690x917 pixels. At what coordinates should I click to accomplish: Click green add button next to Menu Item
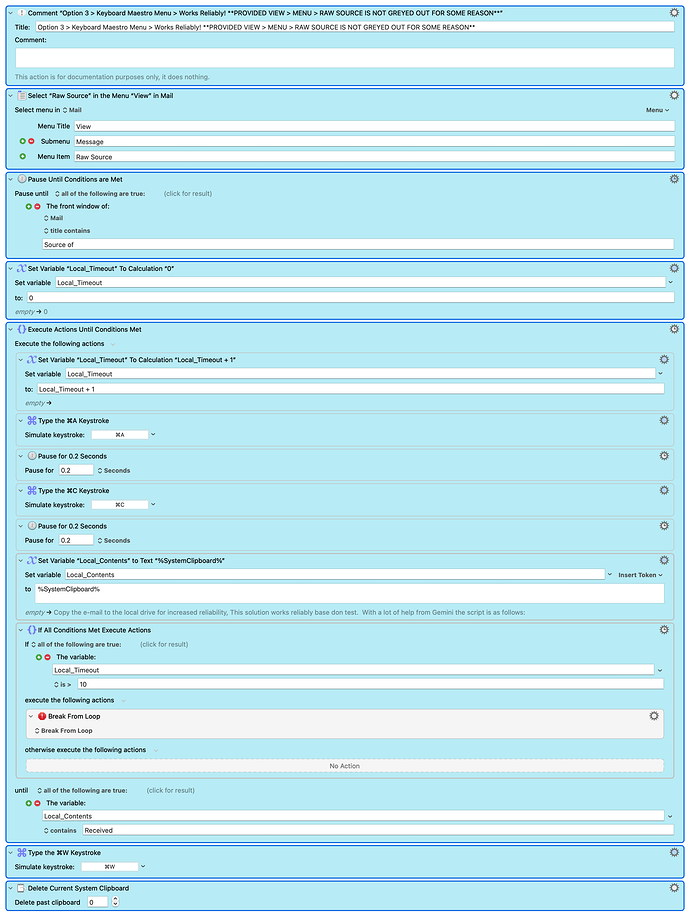pyautogui.click(x=22, y=156)
